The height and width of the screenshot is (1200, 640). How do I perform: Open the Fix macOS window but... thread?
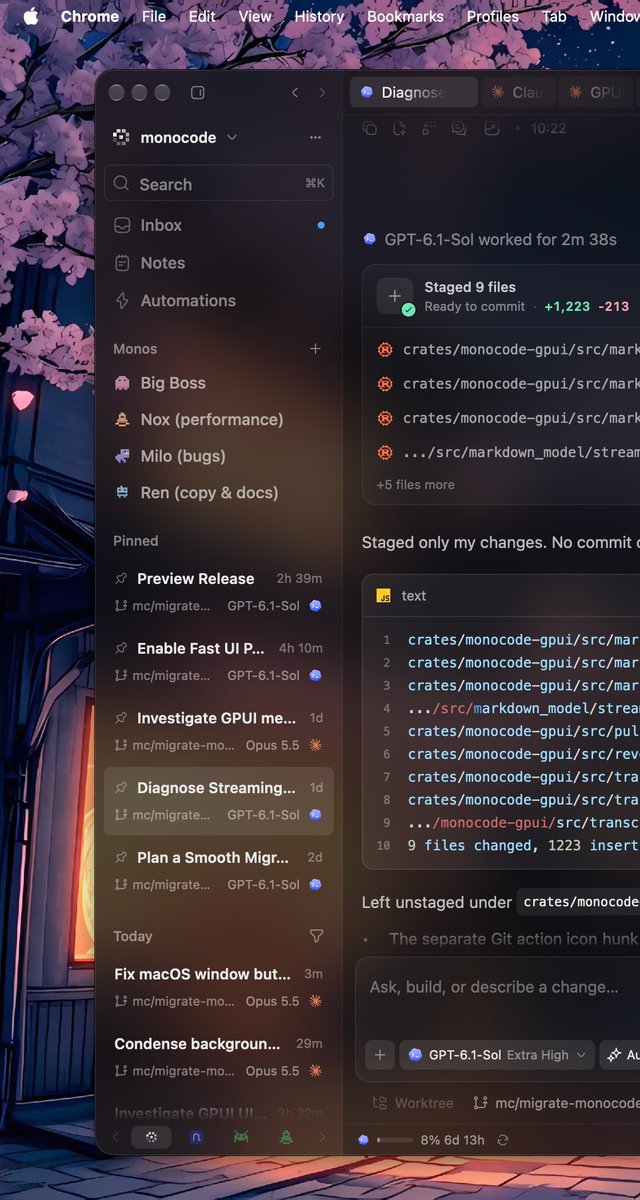click(x=218, y=987)
